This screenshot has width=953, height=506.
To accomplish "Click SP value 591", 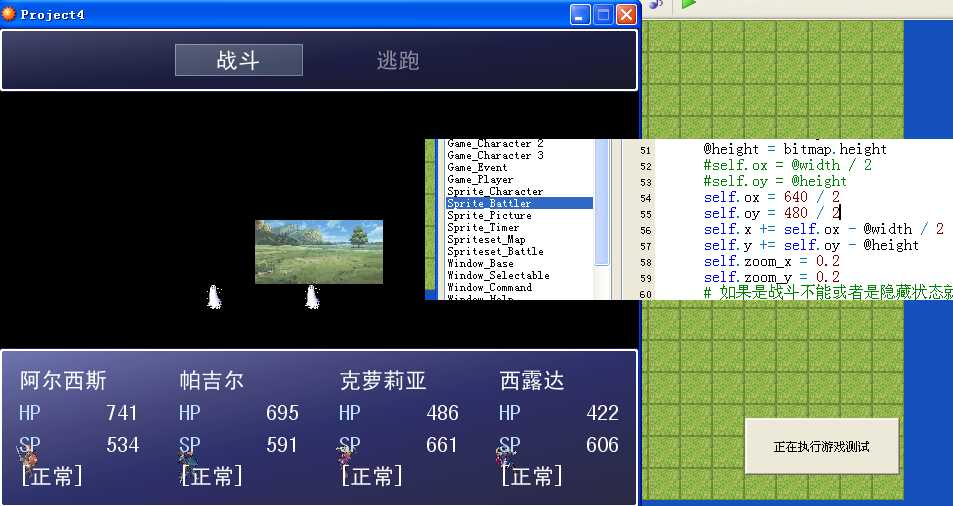I will tap(282, 445).
